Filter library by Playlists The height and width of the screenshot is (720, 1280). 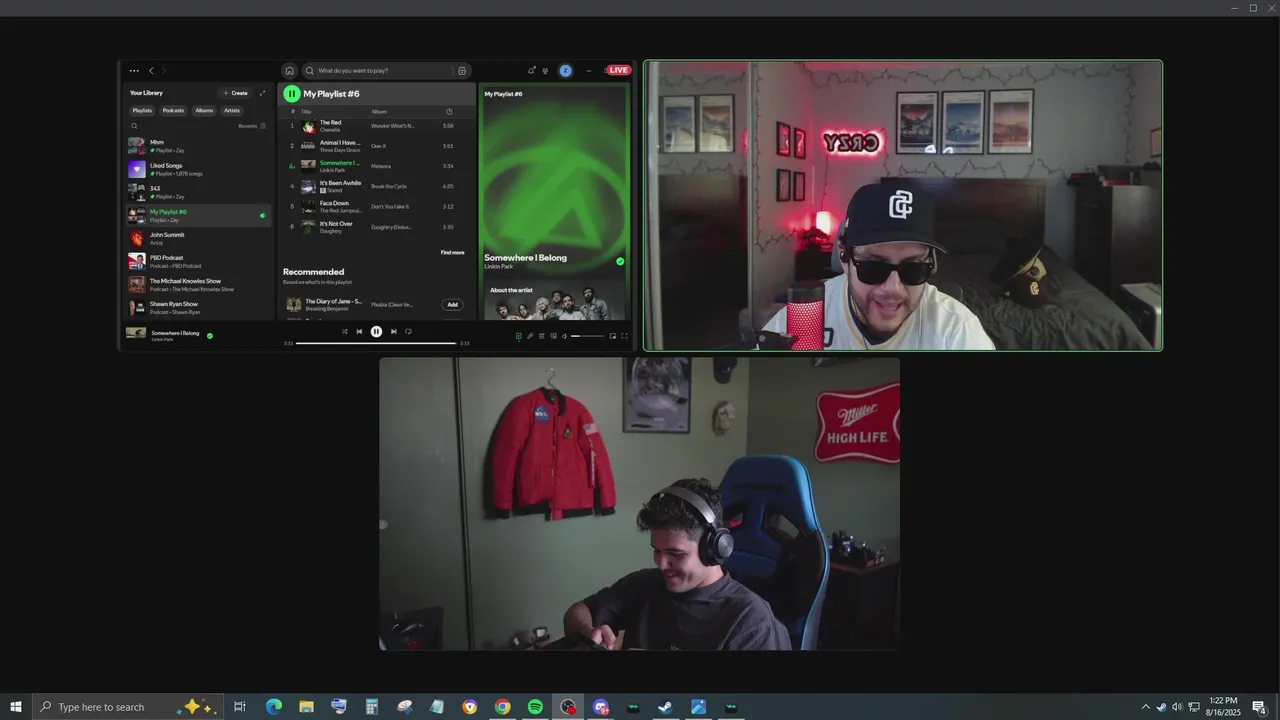[x=142, y=110]
